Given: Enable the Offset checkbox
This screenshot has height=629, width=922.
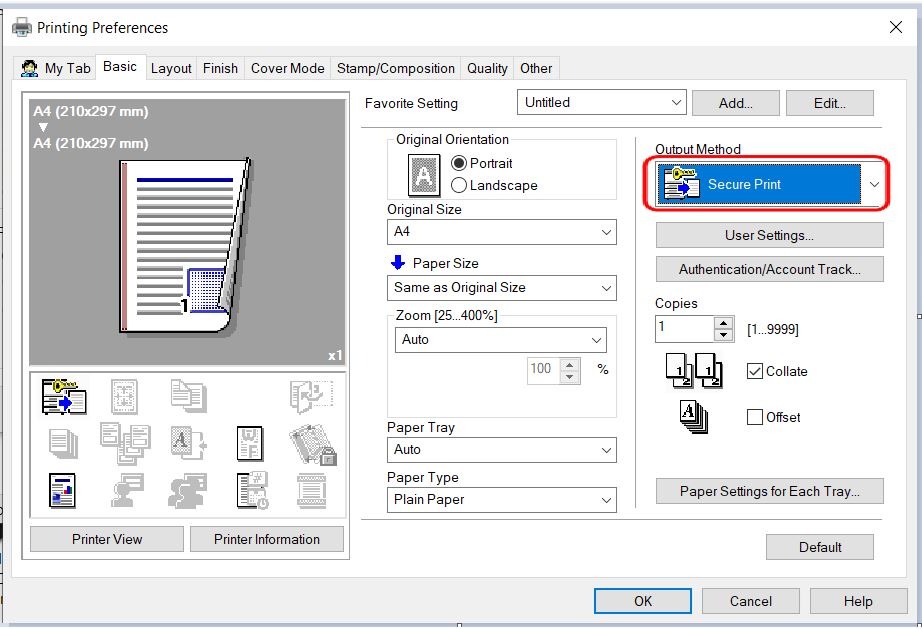Looking at the screenshot, I should [755, 417].
